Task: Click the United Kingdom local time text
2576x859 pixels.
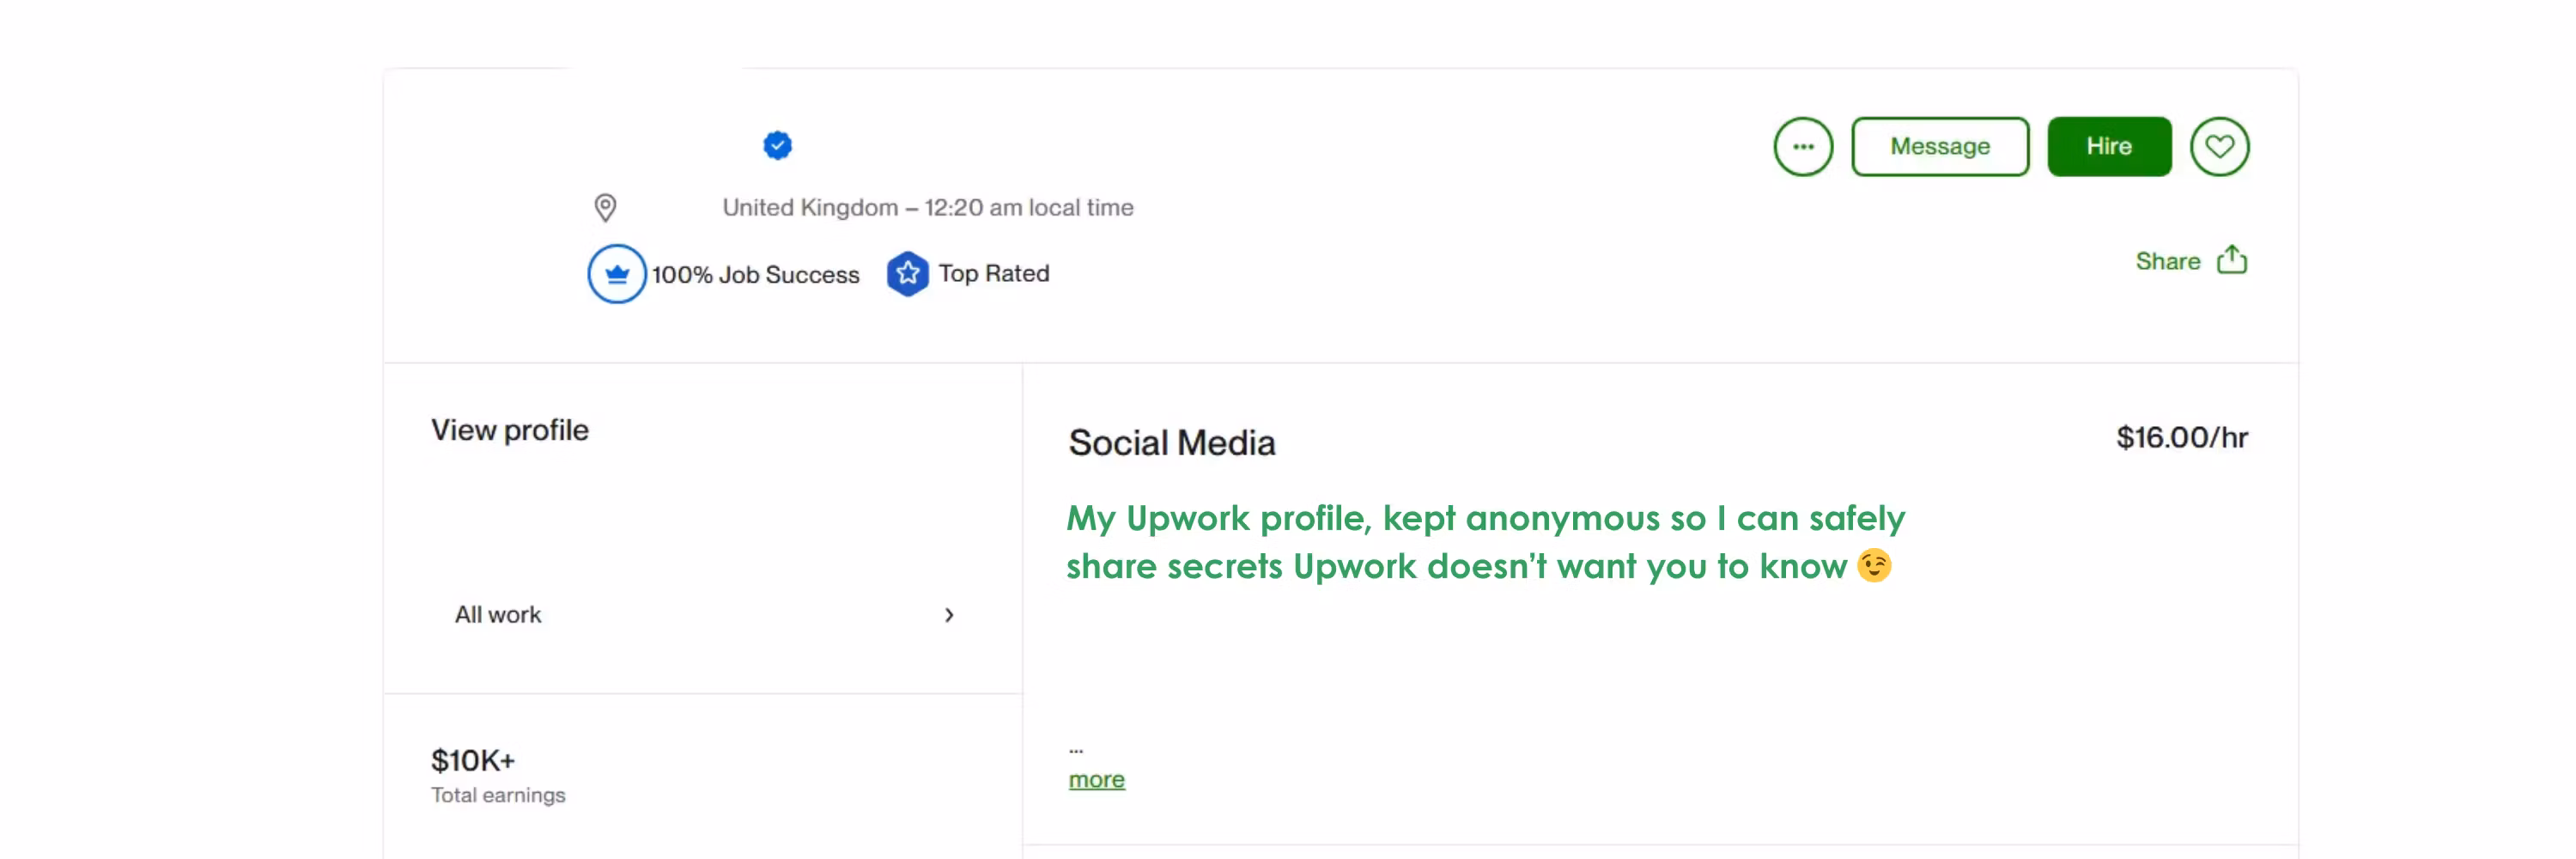Action: [927, 208]
